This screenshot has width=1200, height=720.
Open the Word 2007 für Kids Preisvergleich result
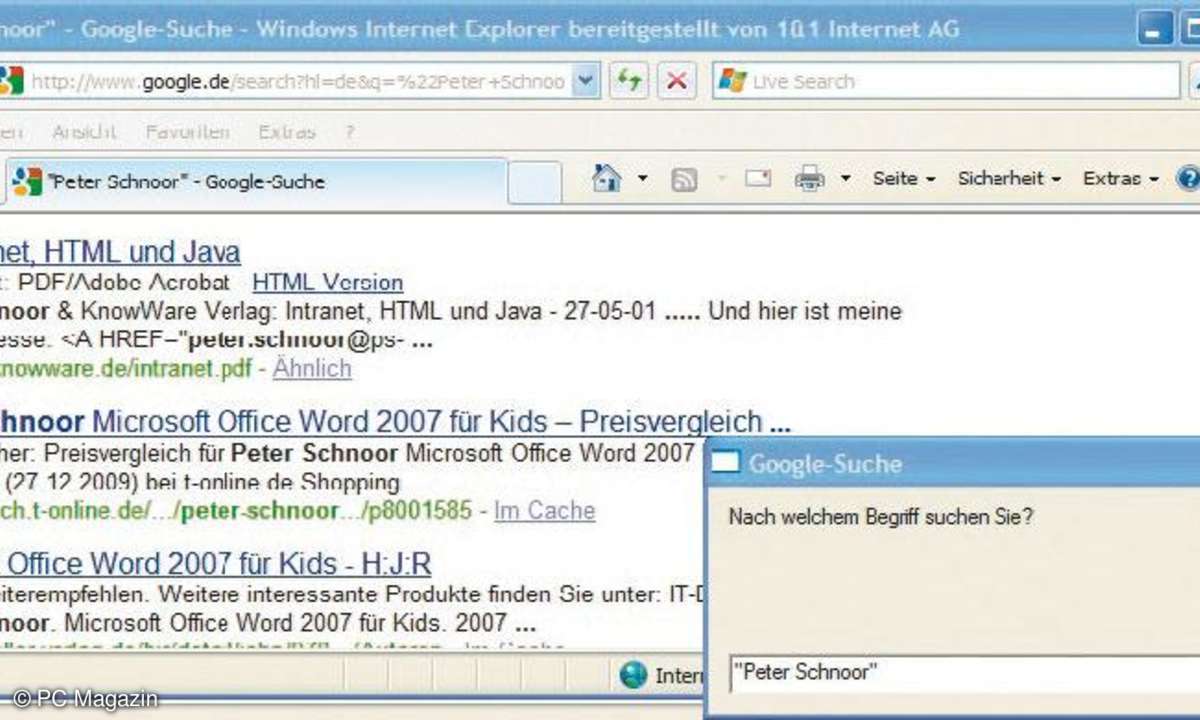(x=395, y=422)
